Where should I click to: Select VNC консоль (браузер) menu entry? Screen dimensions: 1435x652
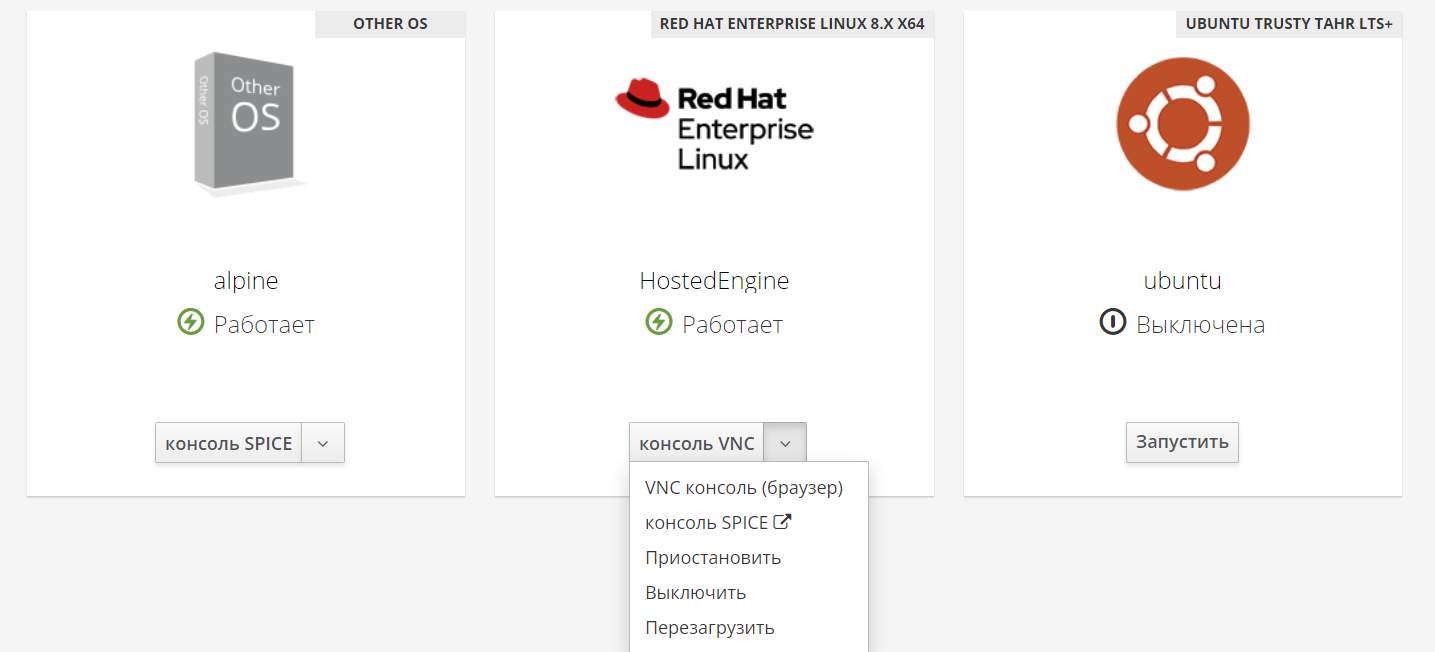click(x=749, y=488)
